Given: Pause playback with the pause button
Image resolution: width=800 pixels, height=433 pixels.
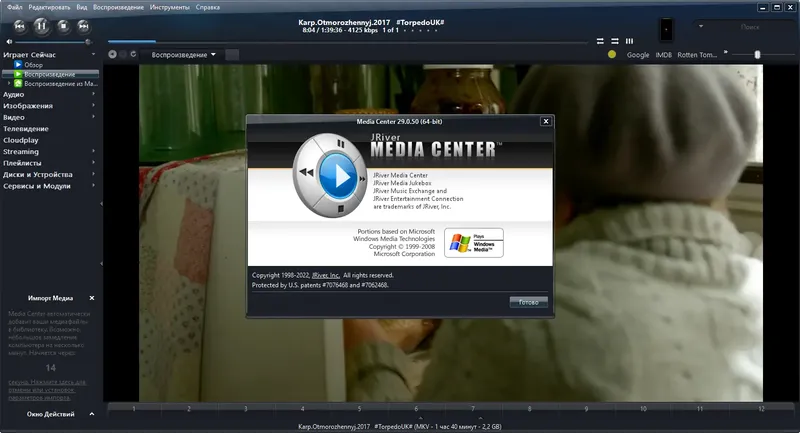Looking at the screenshot, I should [x=41, y=26].
